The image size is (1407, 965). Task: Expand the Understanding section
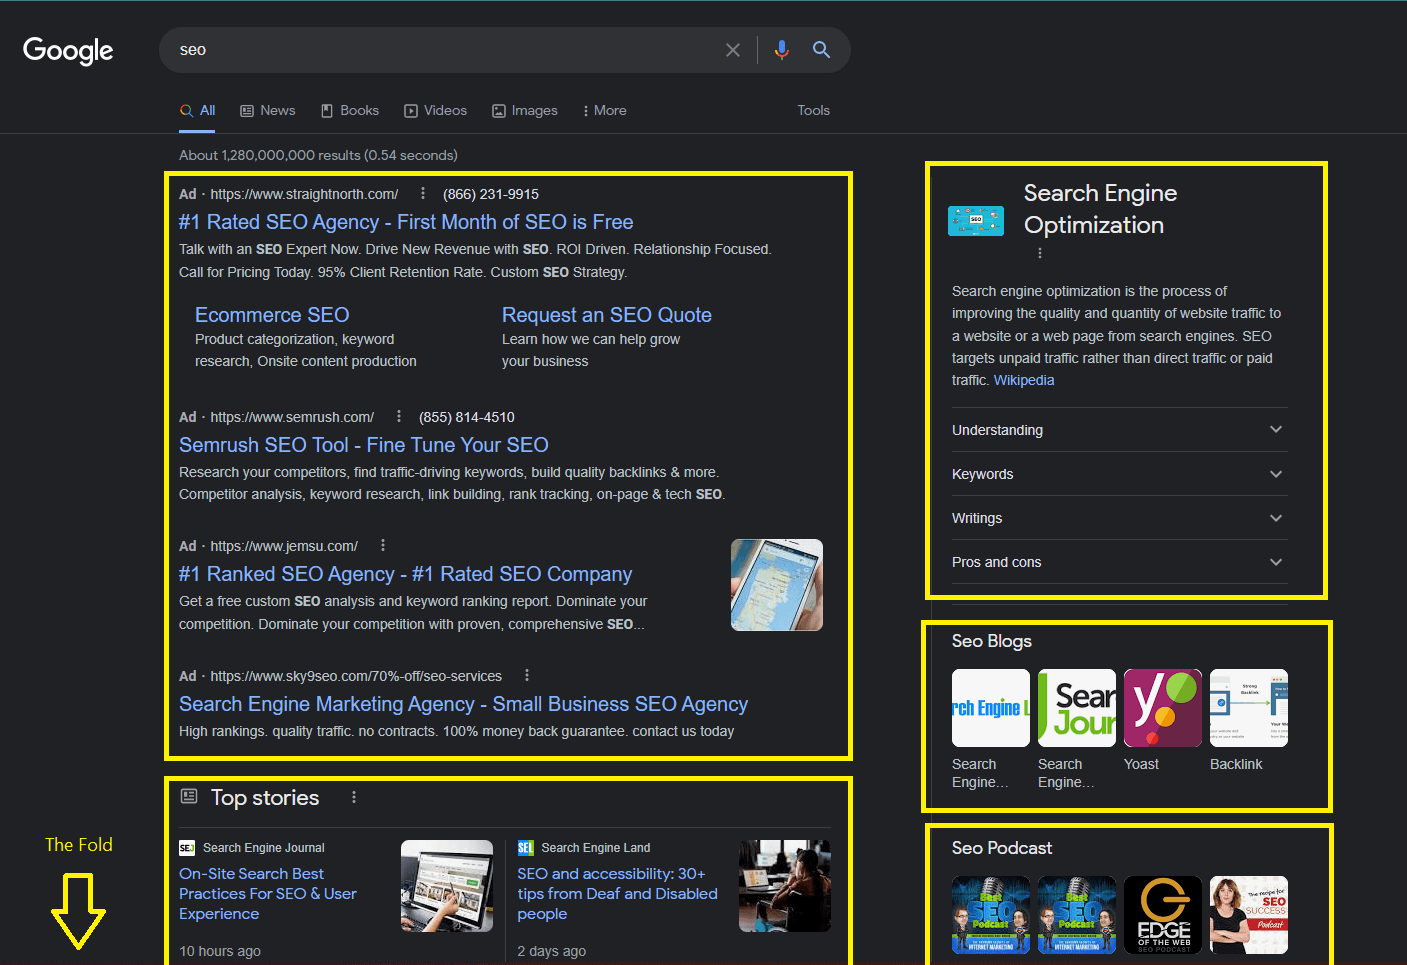pos(1119,430)
